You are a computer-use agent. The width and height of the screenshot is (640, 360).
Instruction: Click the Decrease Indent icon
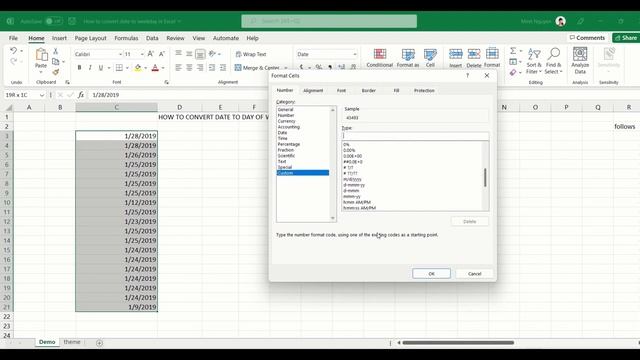click(212, 68)
